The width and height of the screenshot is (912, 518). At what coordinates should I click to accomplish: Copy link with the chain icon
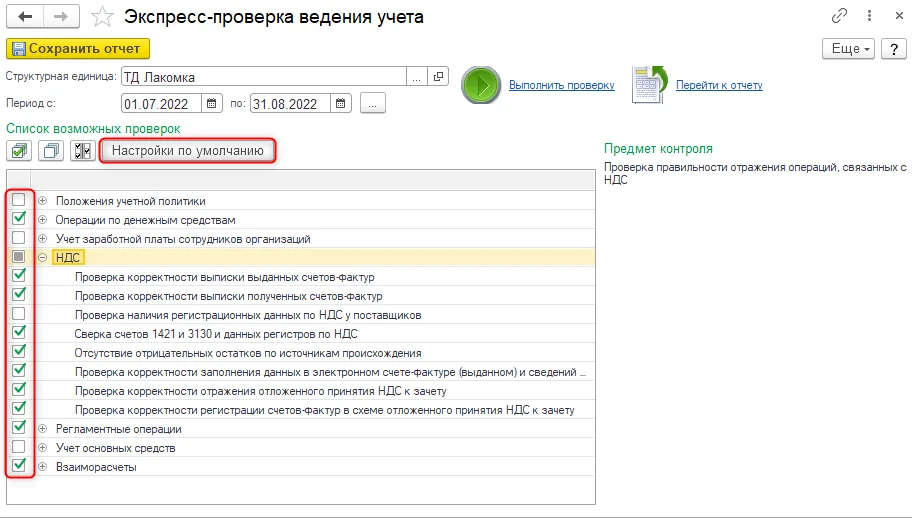[839, 16]
